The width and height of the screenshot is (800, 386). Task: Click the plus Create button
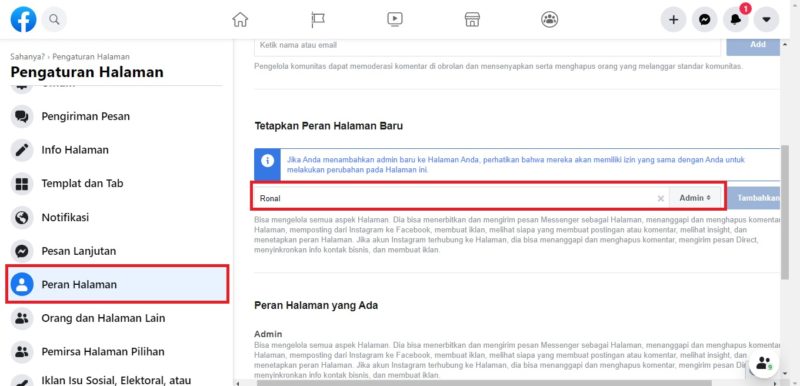(x=673, y=20)
